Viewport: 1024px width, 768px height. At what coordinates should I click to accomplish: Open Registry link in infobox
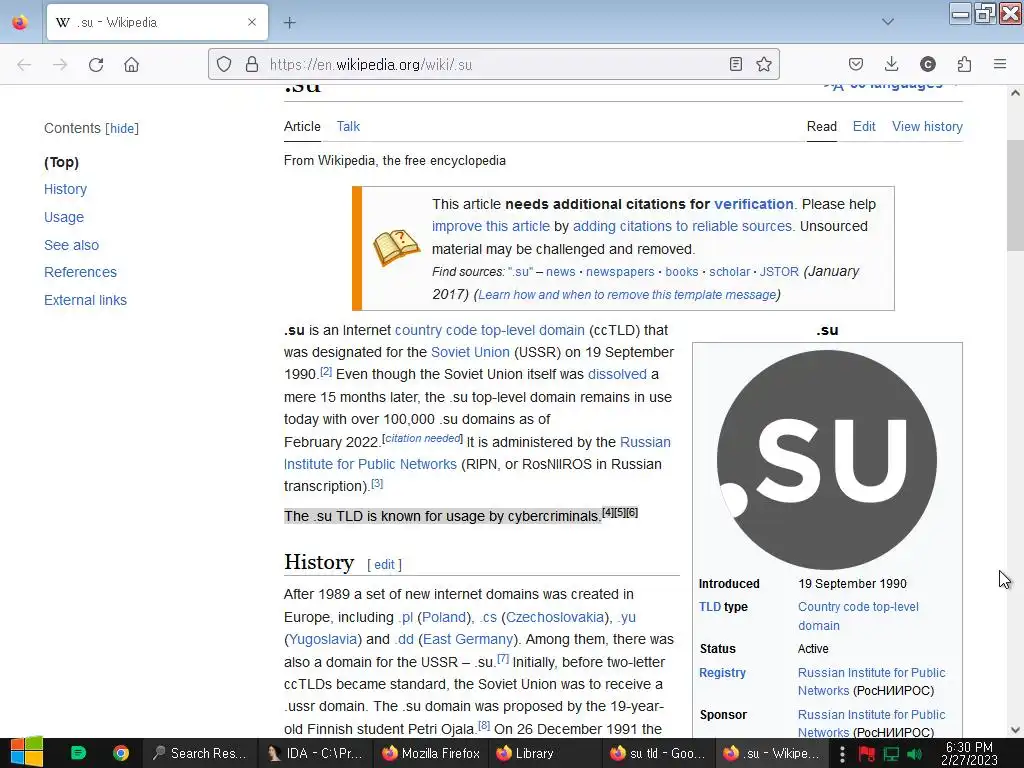pos(722,673)
